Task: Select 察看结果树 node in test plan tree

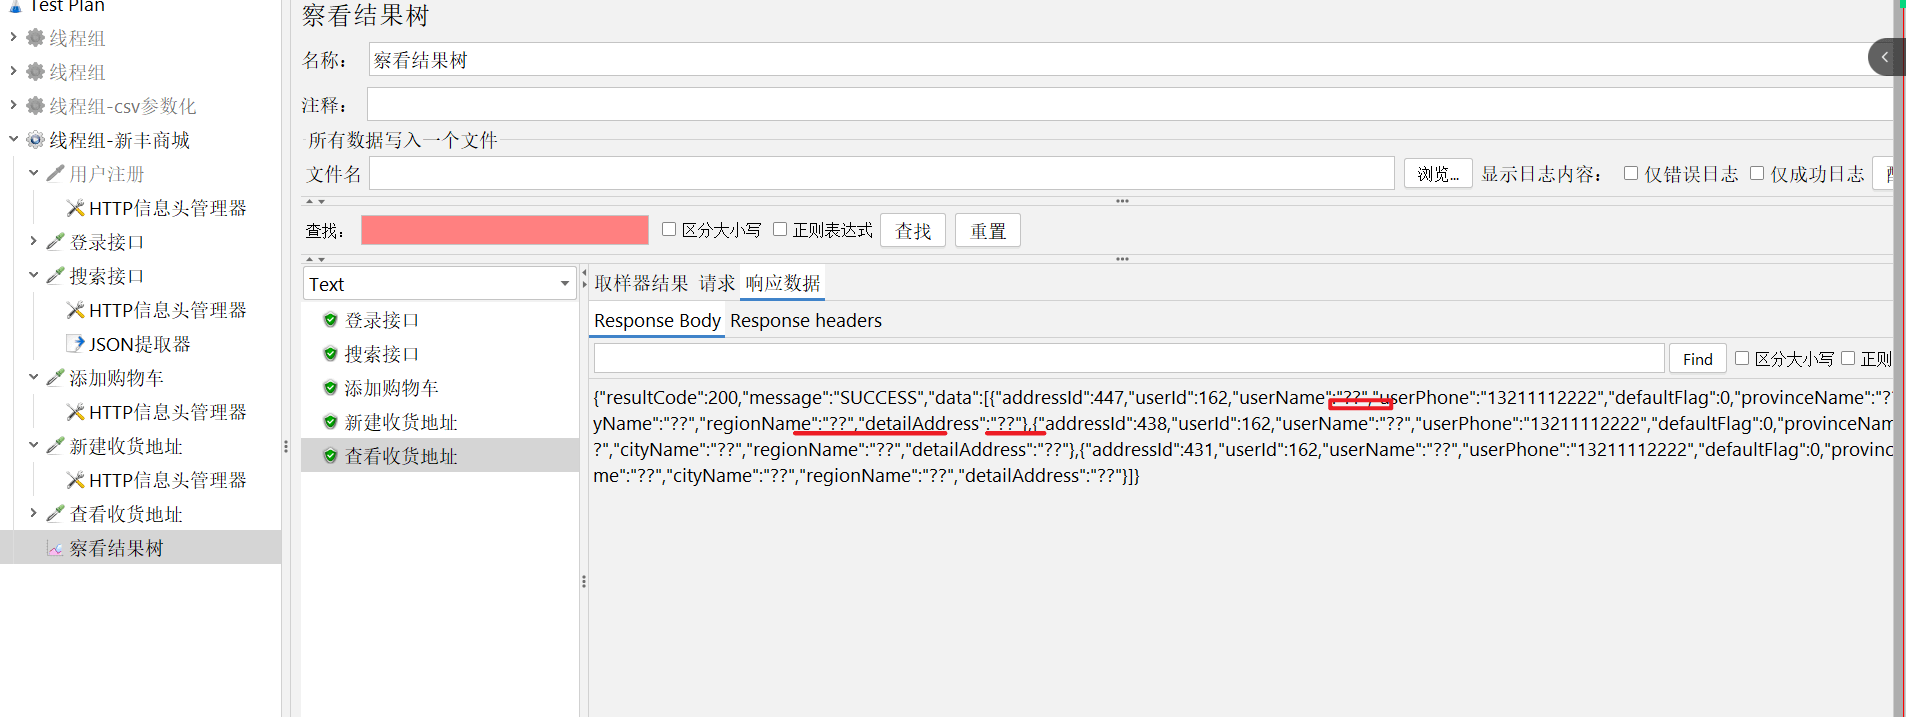Action: tap(116, 548)
